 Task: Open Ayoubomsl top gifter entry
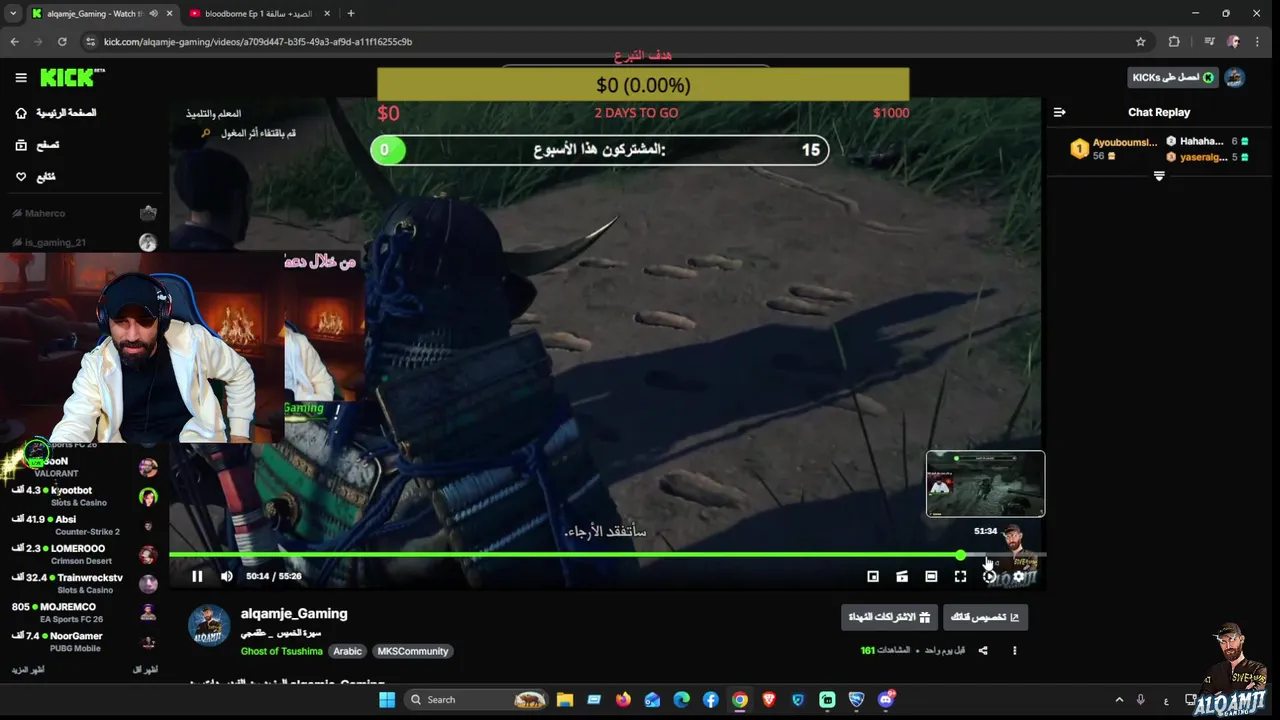[x=1114, y=149]
